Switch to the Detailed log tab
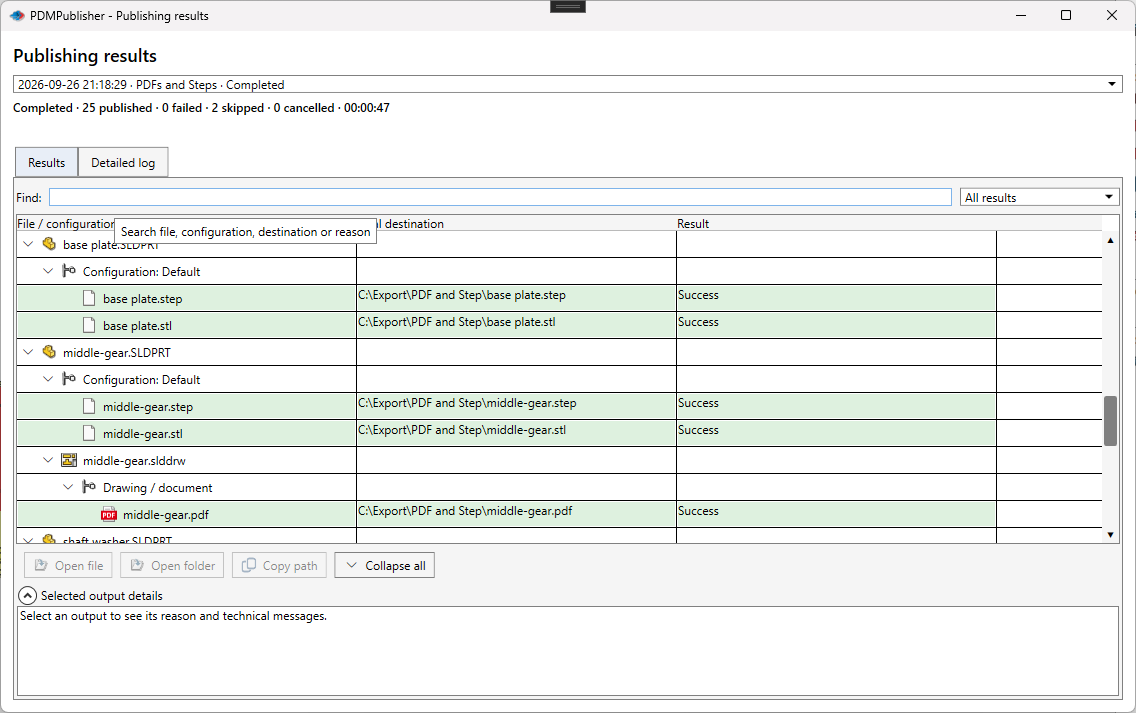This screenshot has height=713, width=1136. (x=123, y=162)
